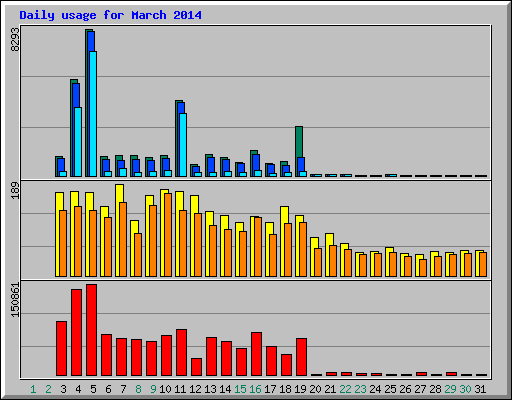Click the orange bar for day 25
The image size is (512, 400).
click(393, 265)
